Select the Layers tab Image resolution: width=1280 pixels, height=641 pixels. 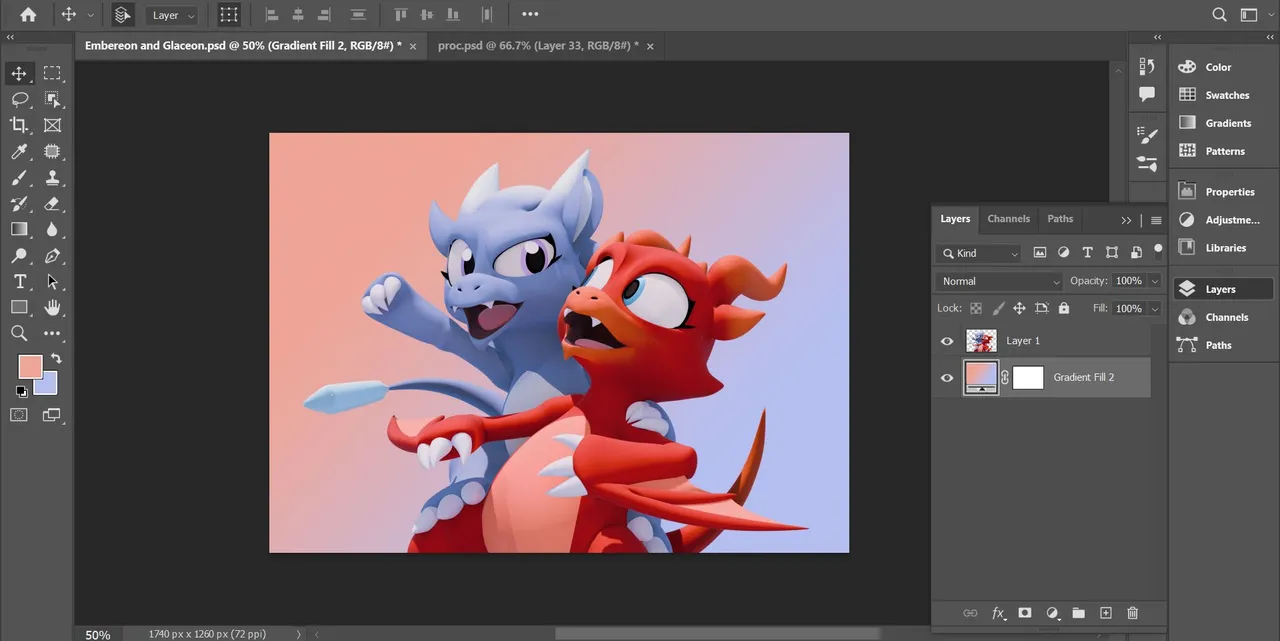click(x=955, y=219)
